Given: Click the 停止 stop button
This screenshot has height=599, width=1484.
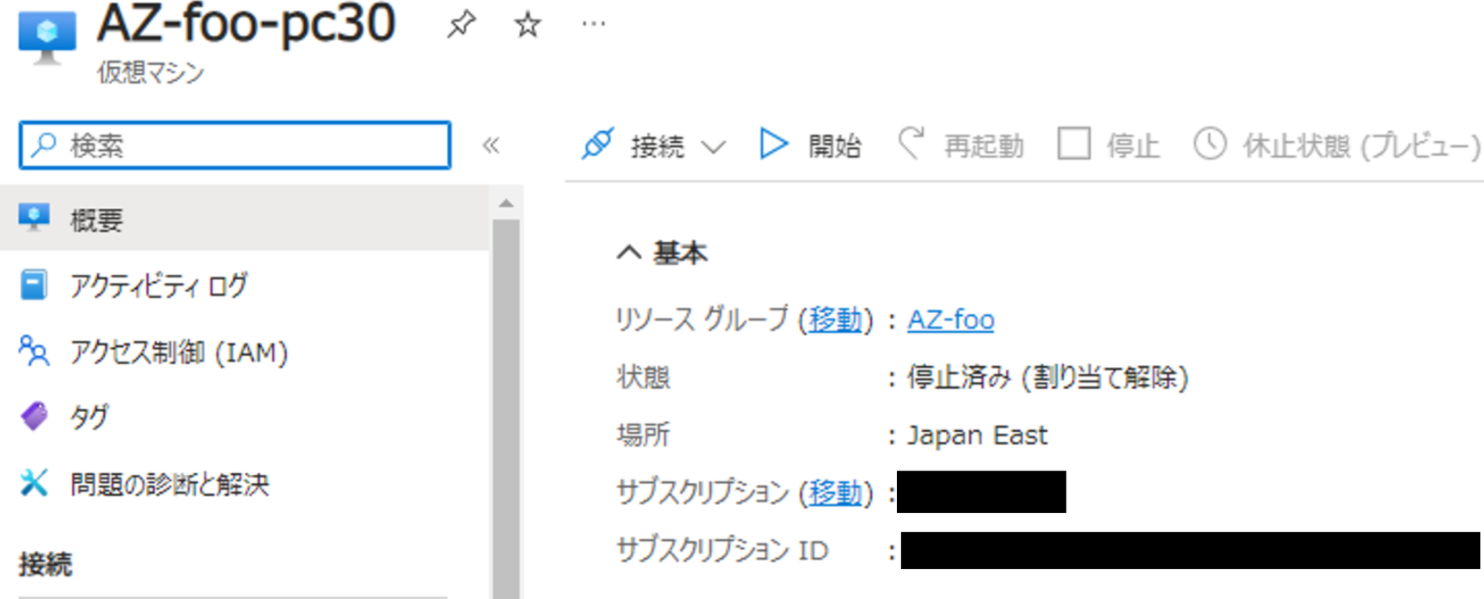Looking at the screenshot, I should 1109,146.
